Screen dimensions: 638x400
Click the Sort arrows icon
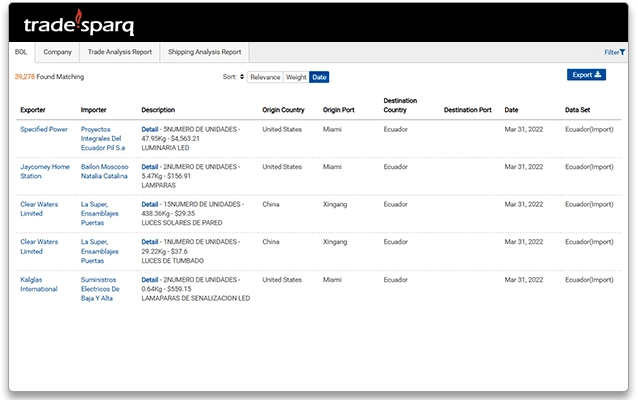tap(242, 77)
